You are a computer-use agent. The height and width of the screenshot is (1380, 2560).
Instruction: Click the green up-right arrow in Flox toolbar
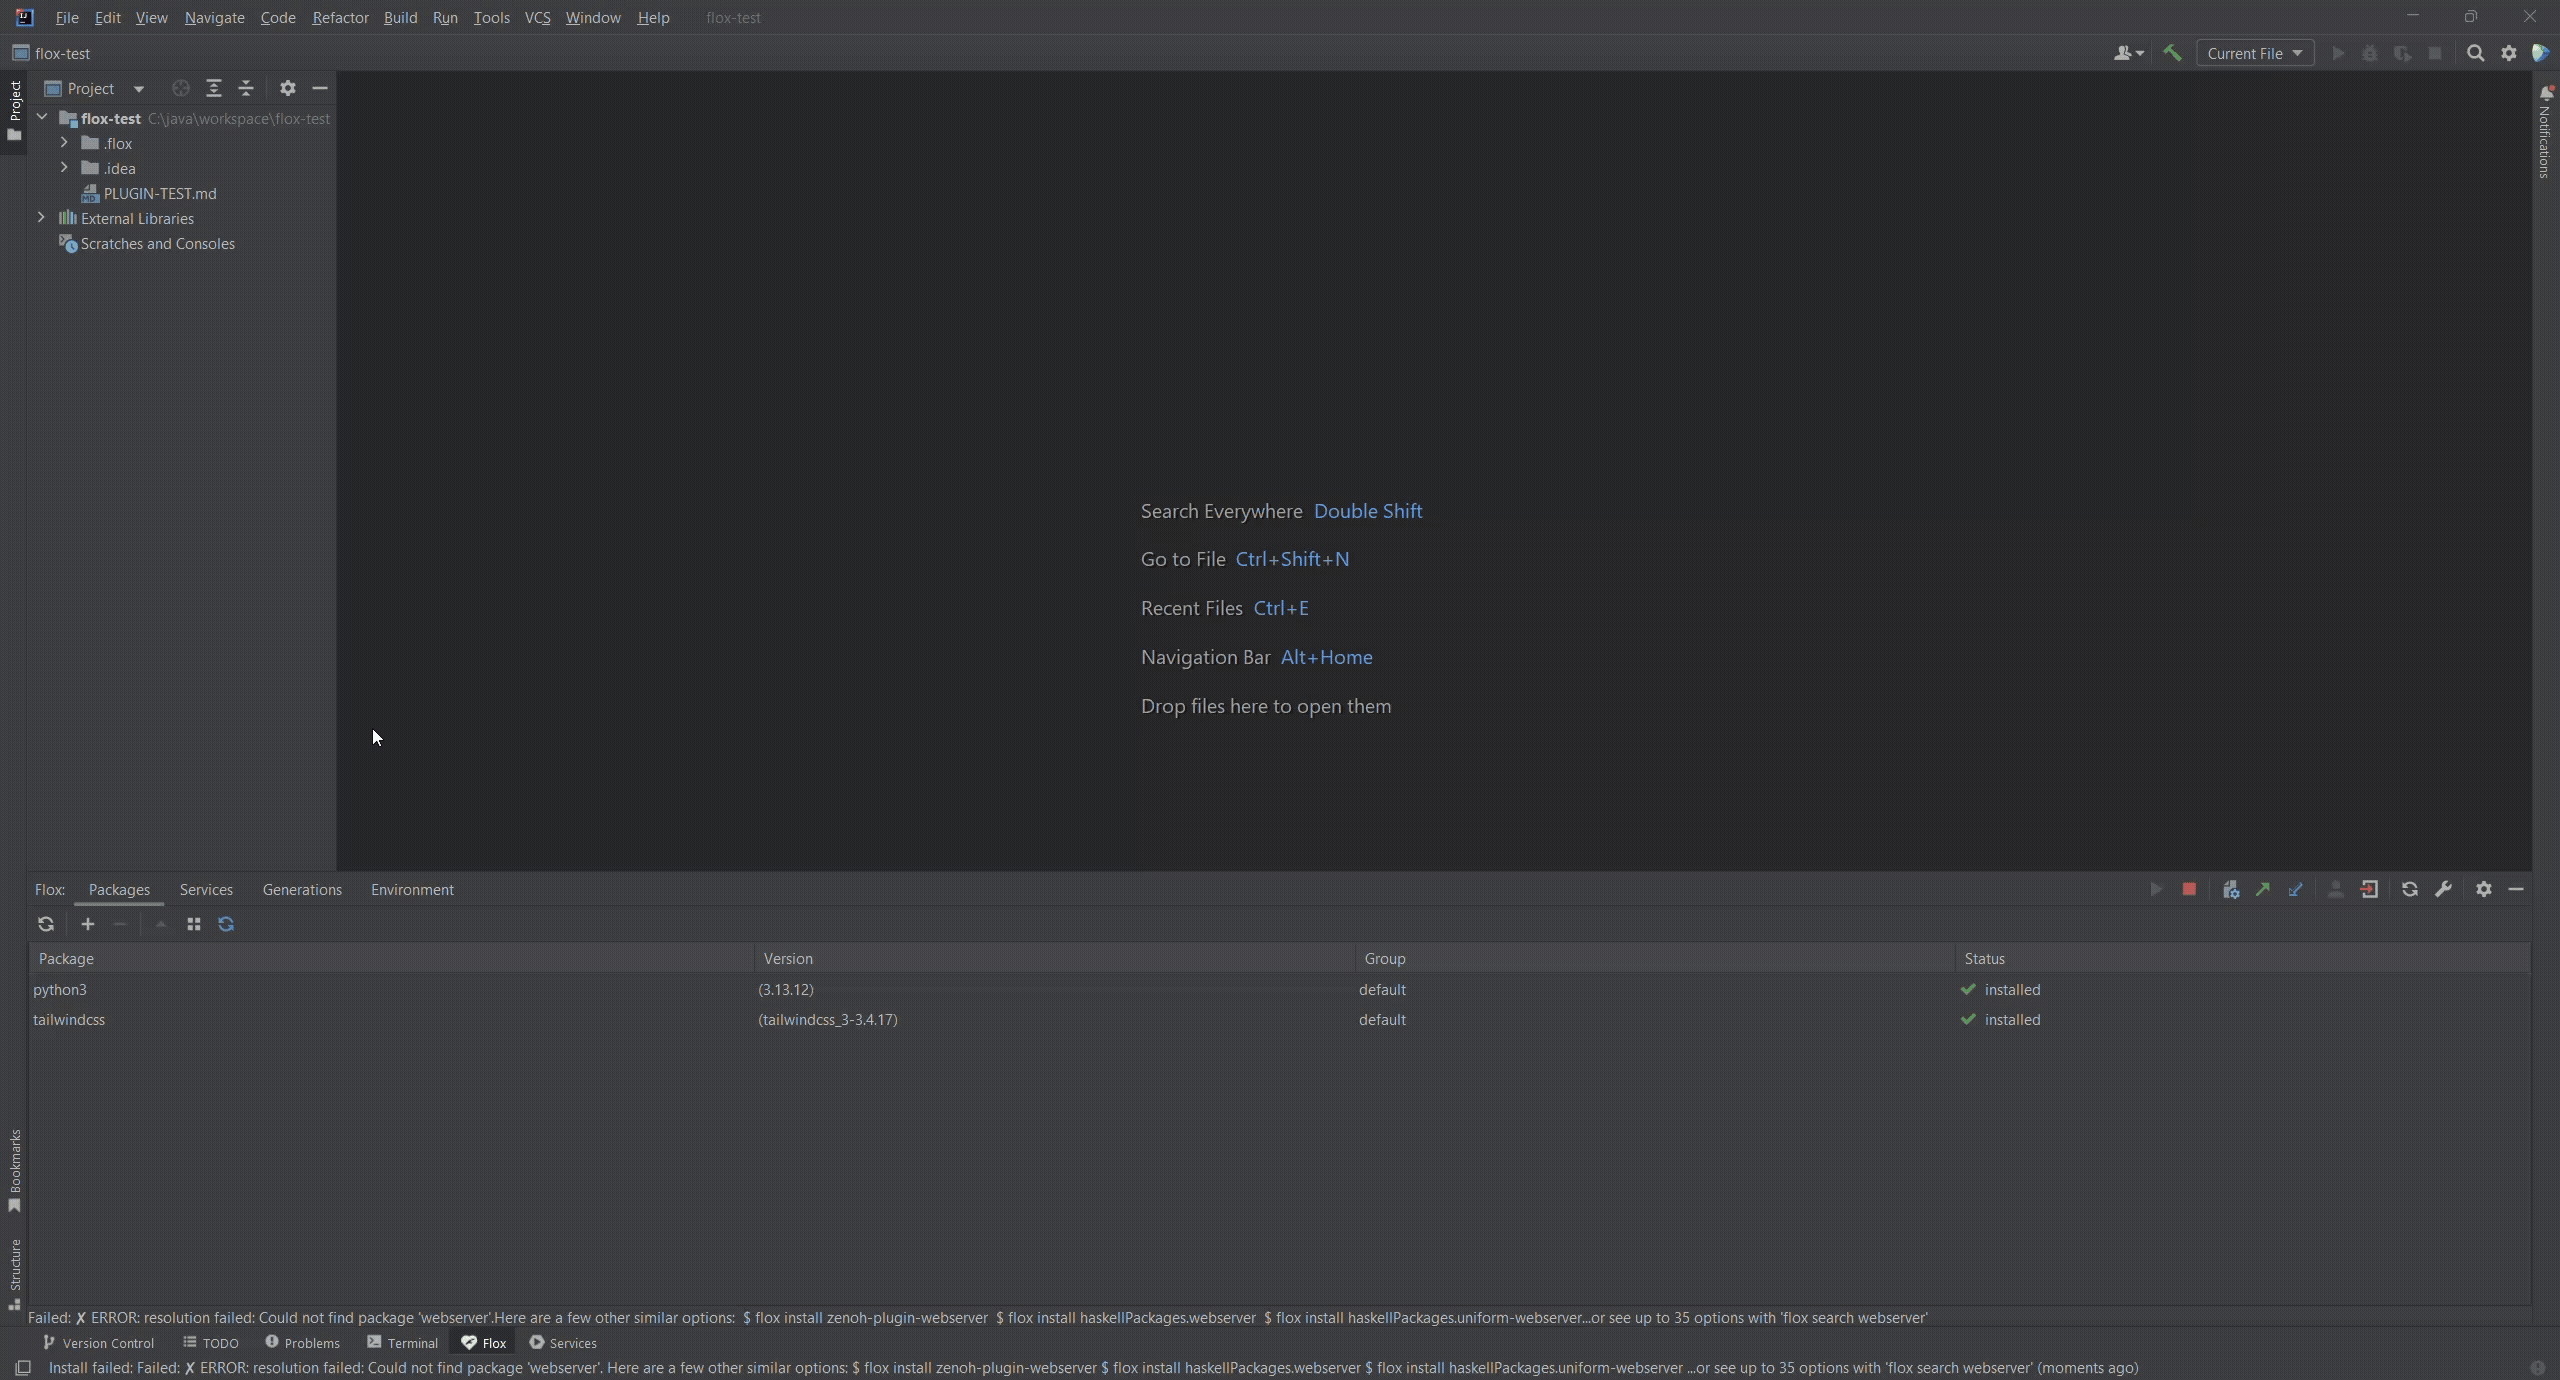[x=2263, y=889]
